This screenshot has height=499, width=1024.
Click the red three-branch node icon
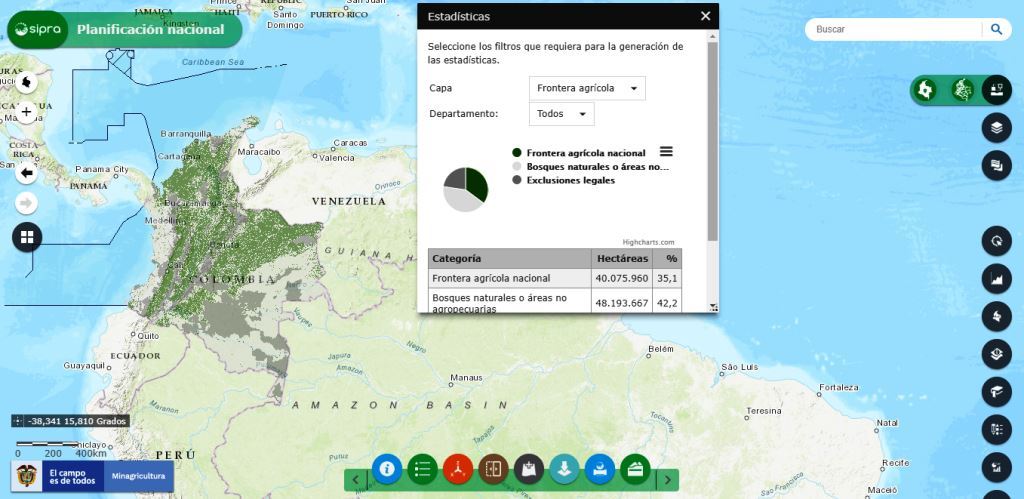(458, 469)
